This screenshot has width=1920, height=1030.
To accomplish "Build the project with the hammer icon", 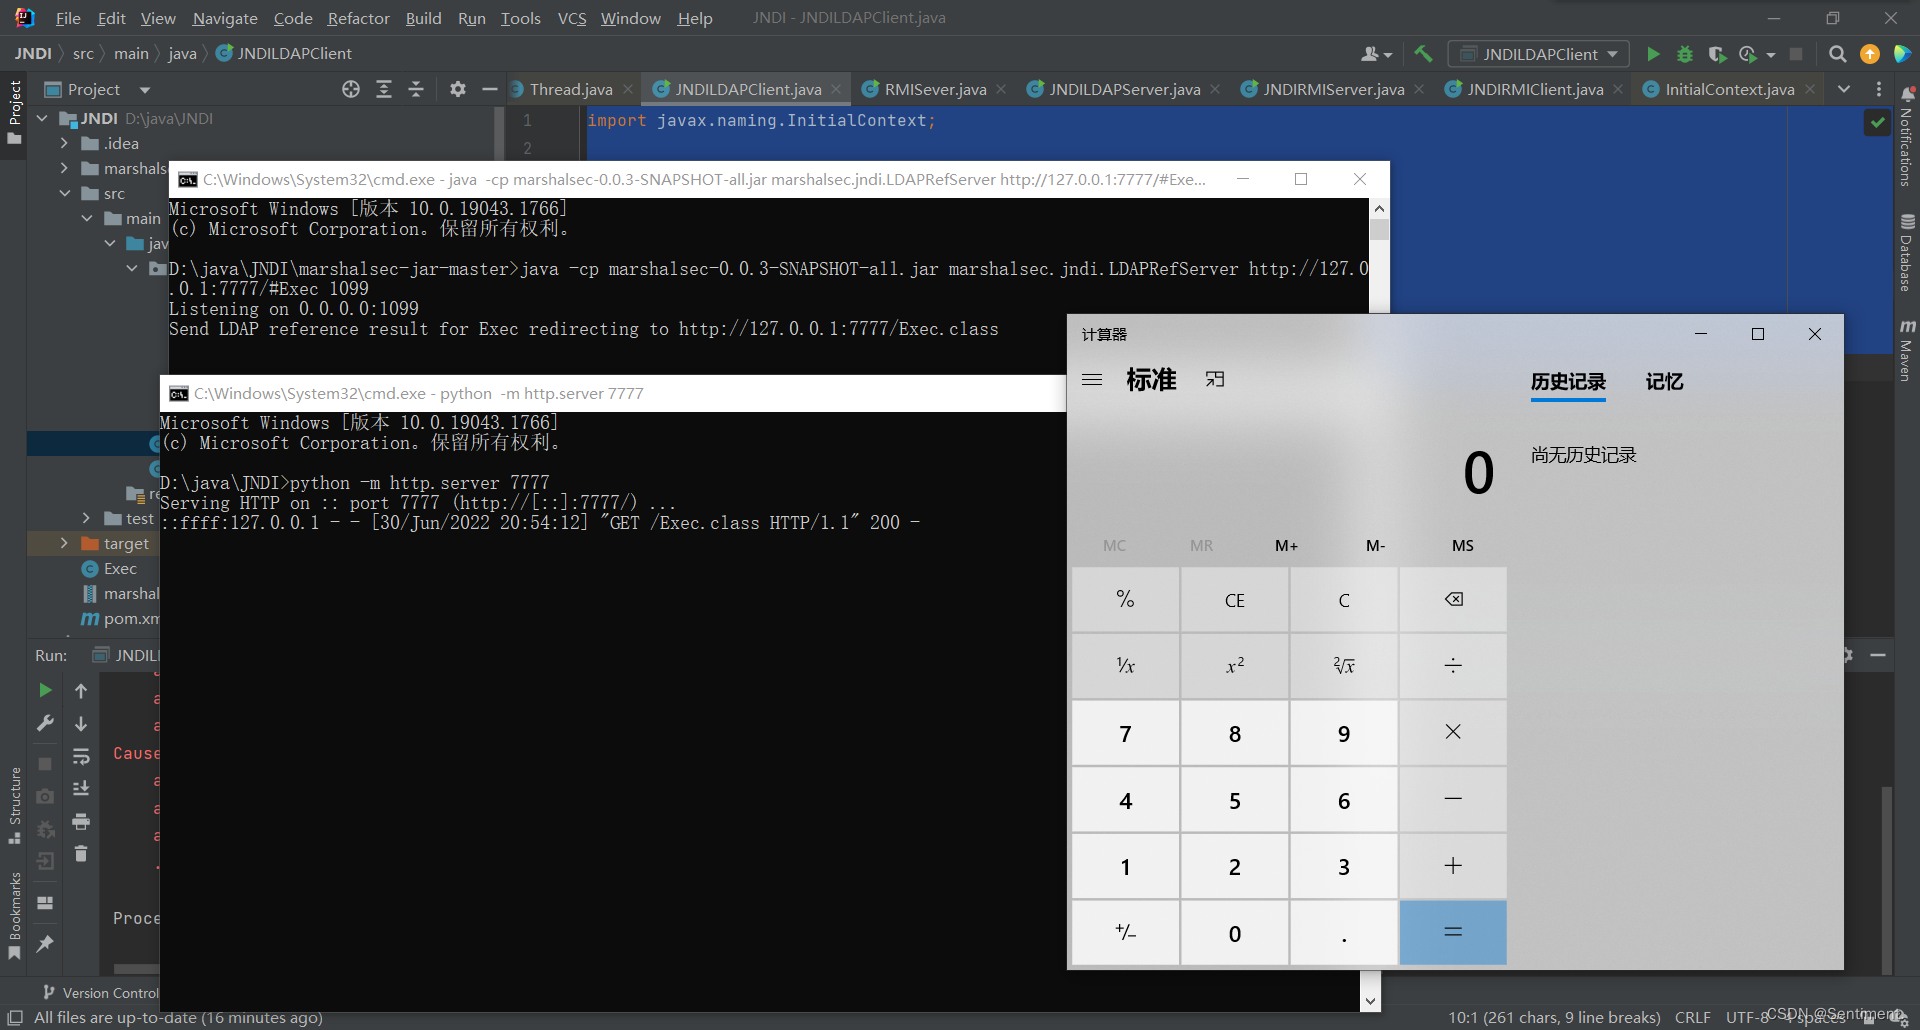I will [x=1423, y=54].
